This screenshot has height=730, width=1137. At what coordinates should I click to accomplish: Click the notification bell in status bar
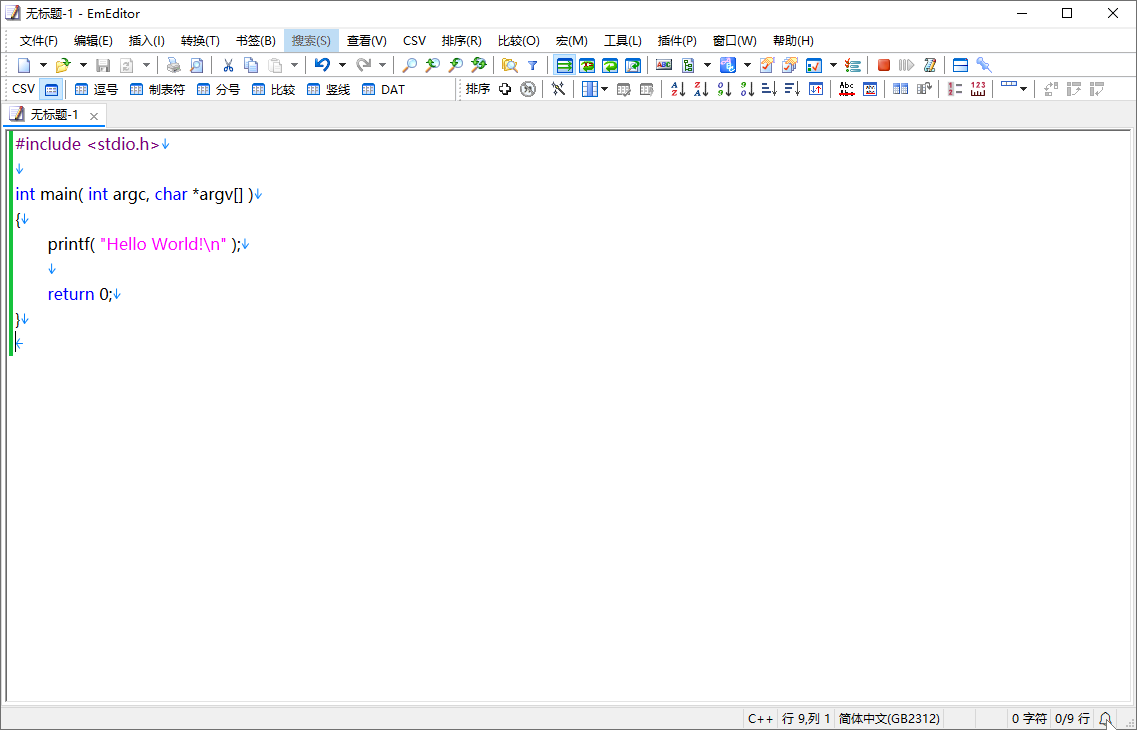(1105, 718)
